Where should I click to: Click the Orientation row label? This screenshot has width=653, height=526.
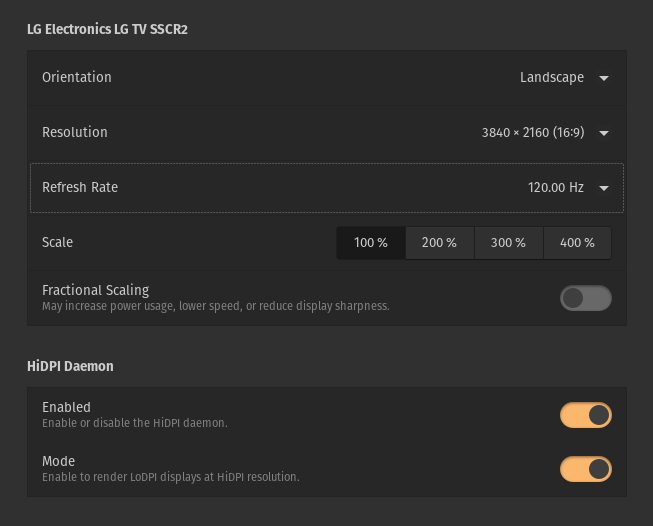(77, 78)
